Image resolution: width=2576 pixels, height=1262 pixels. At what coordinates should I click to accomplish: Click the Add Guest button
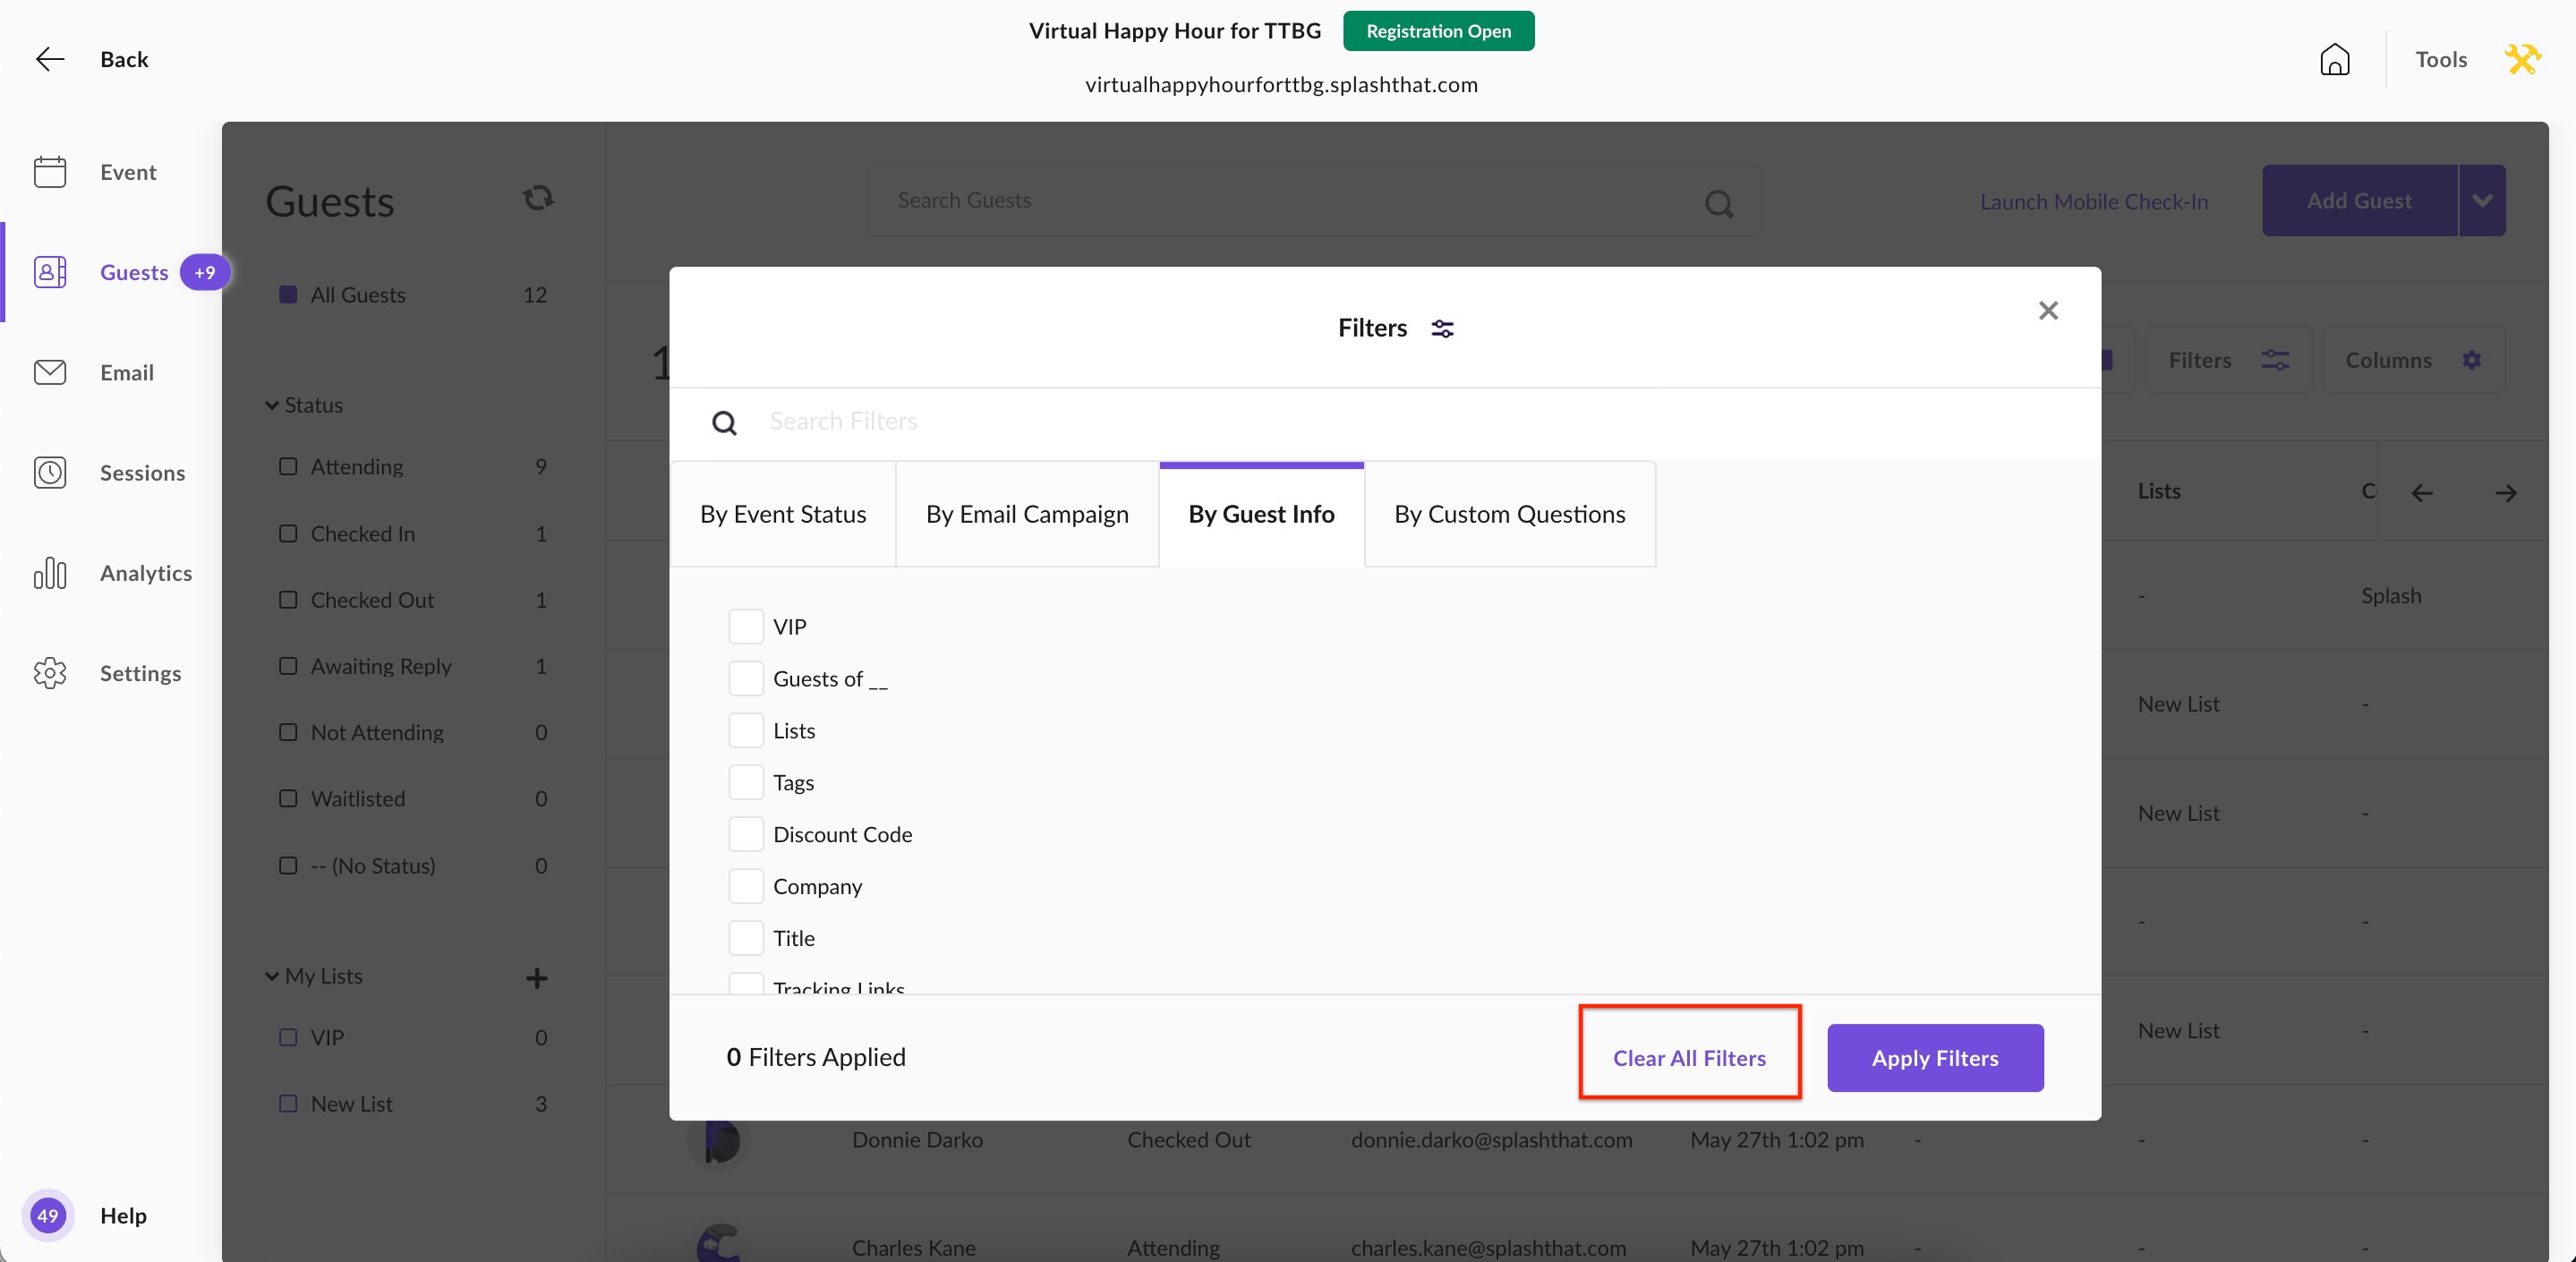pos(2359,201)
